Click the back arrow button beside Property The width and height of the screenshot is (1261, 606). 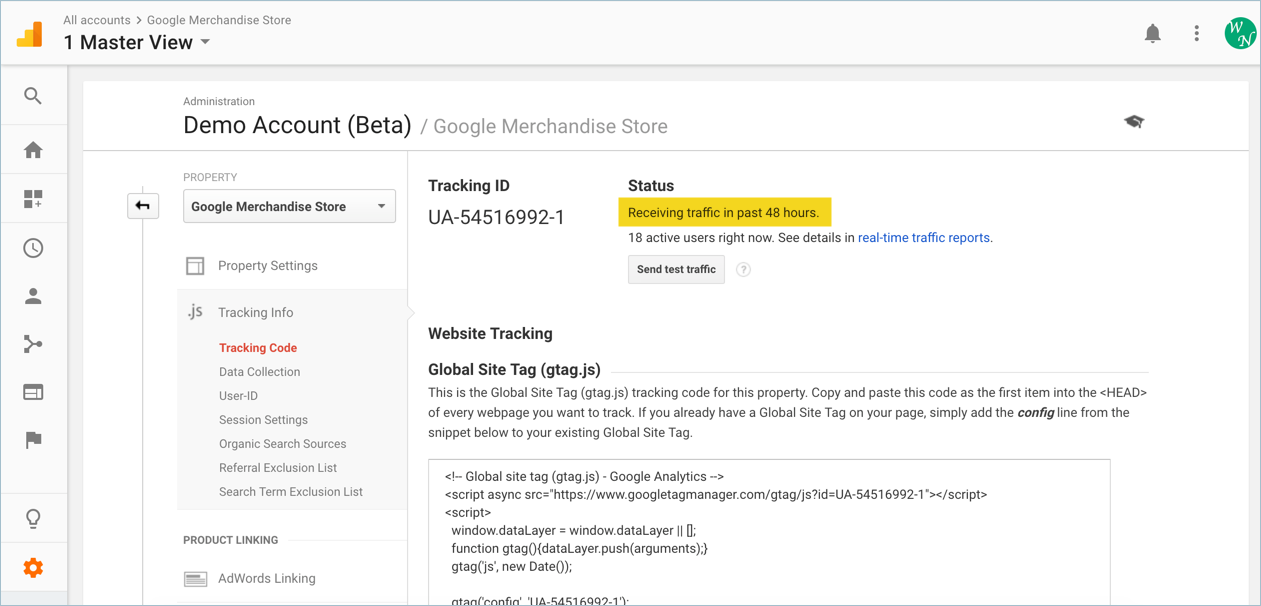(x=143, y=206)
